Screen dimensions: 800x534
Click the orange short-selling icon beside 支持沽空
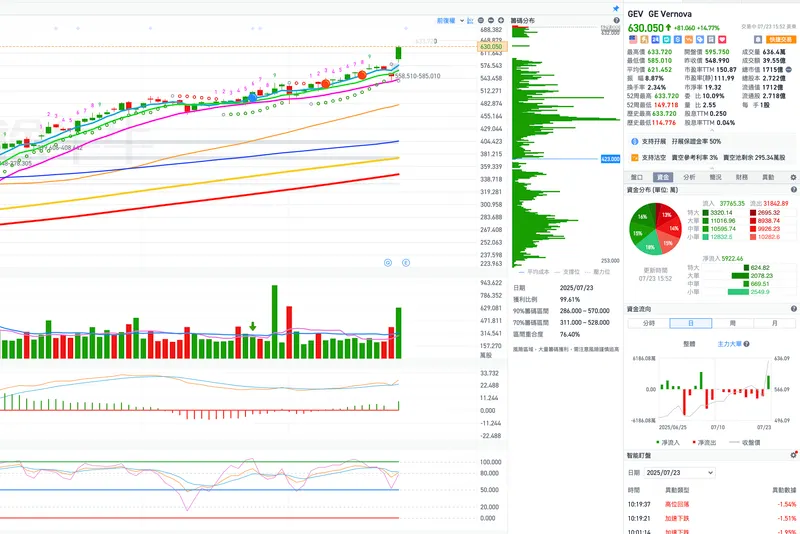(635, 158)
